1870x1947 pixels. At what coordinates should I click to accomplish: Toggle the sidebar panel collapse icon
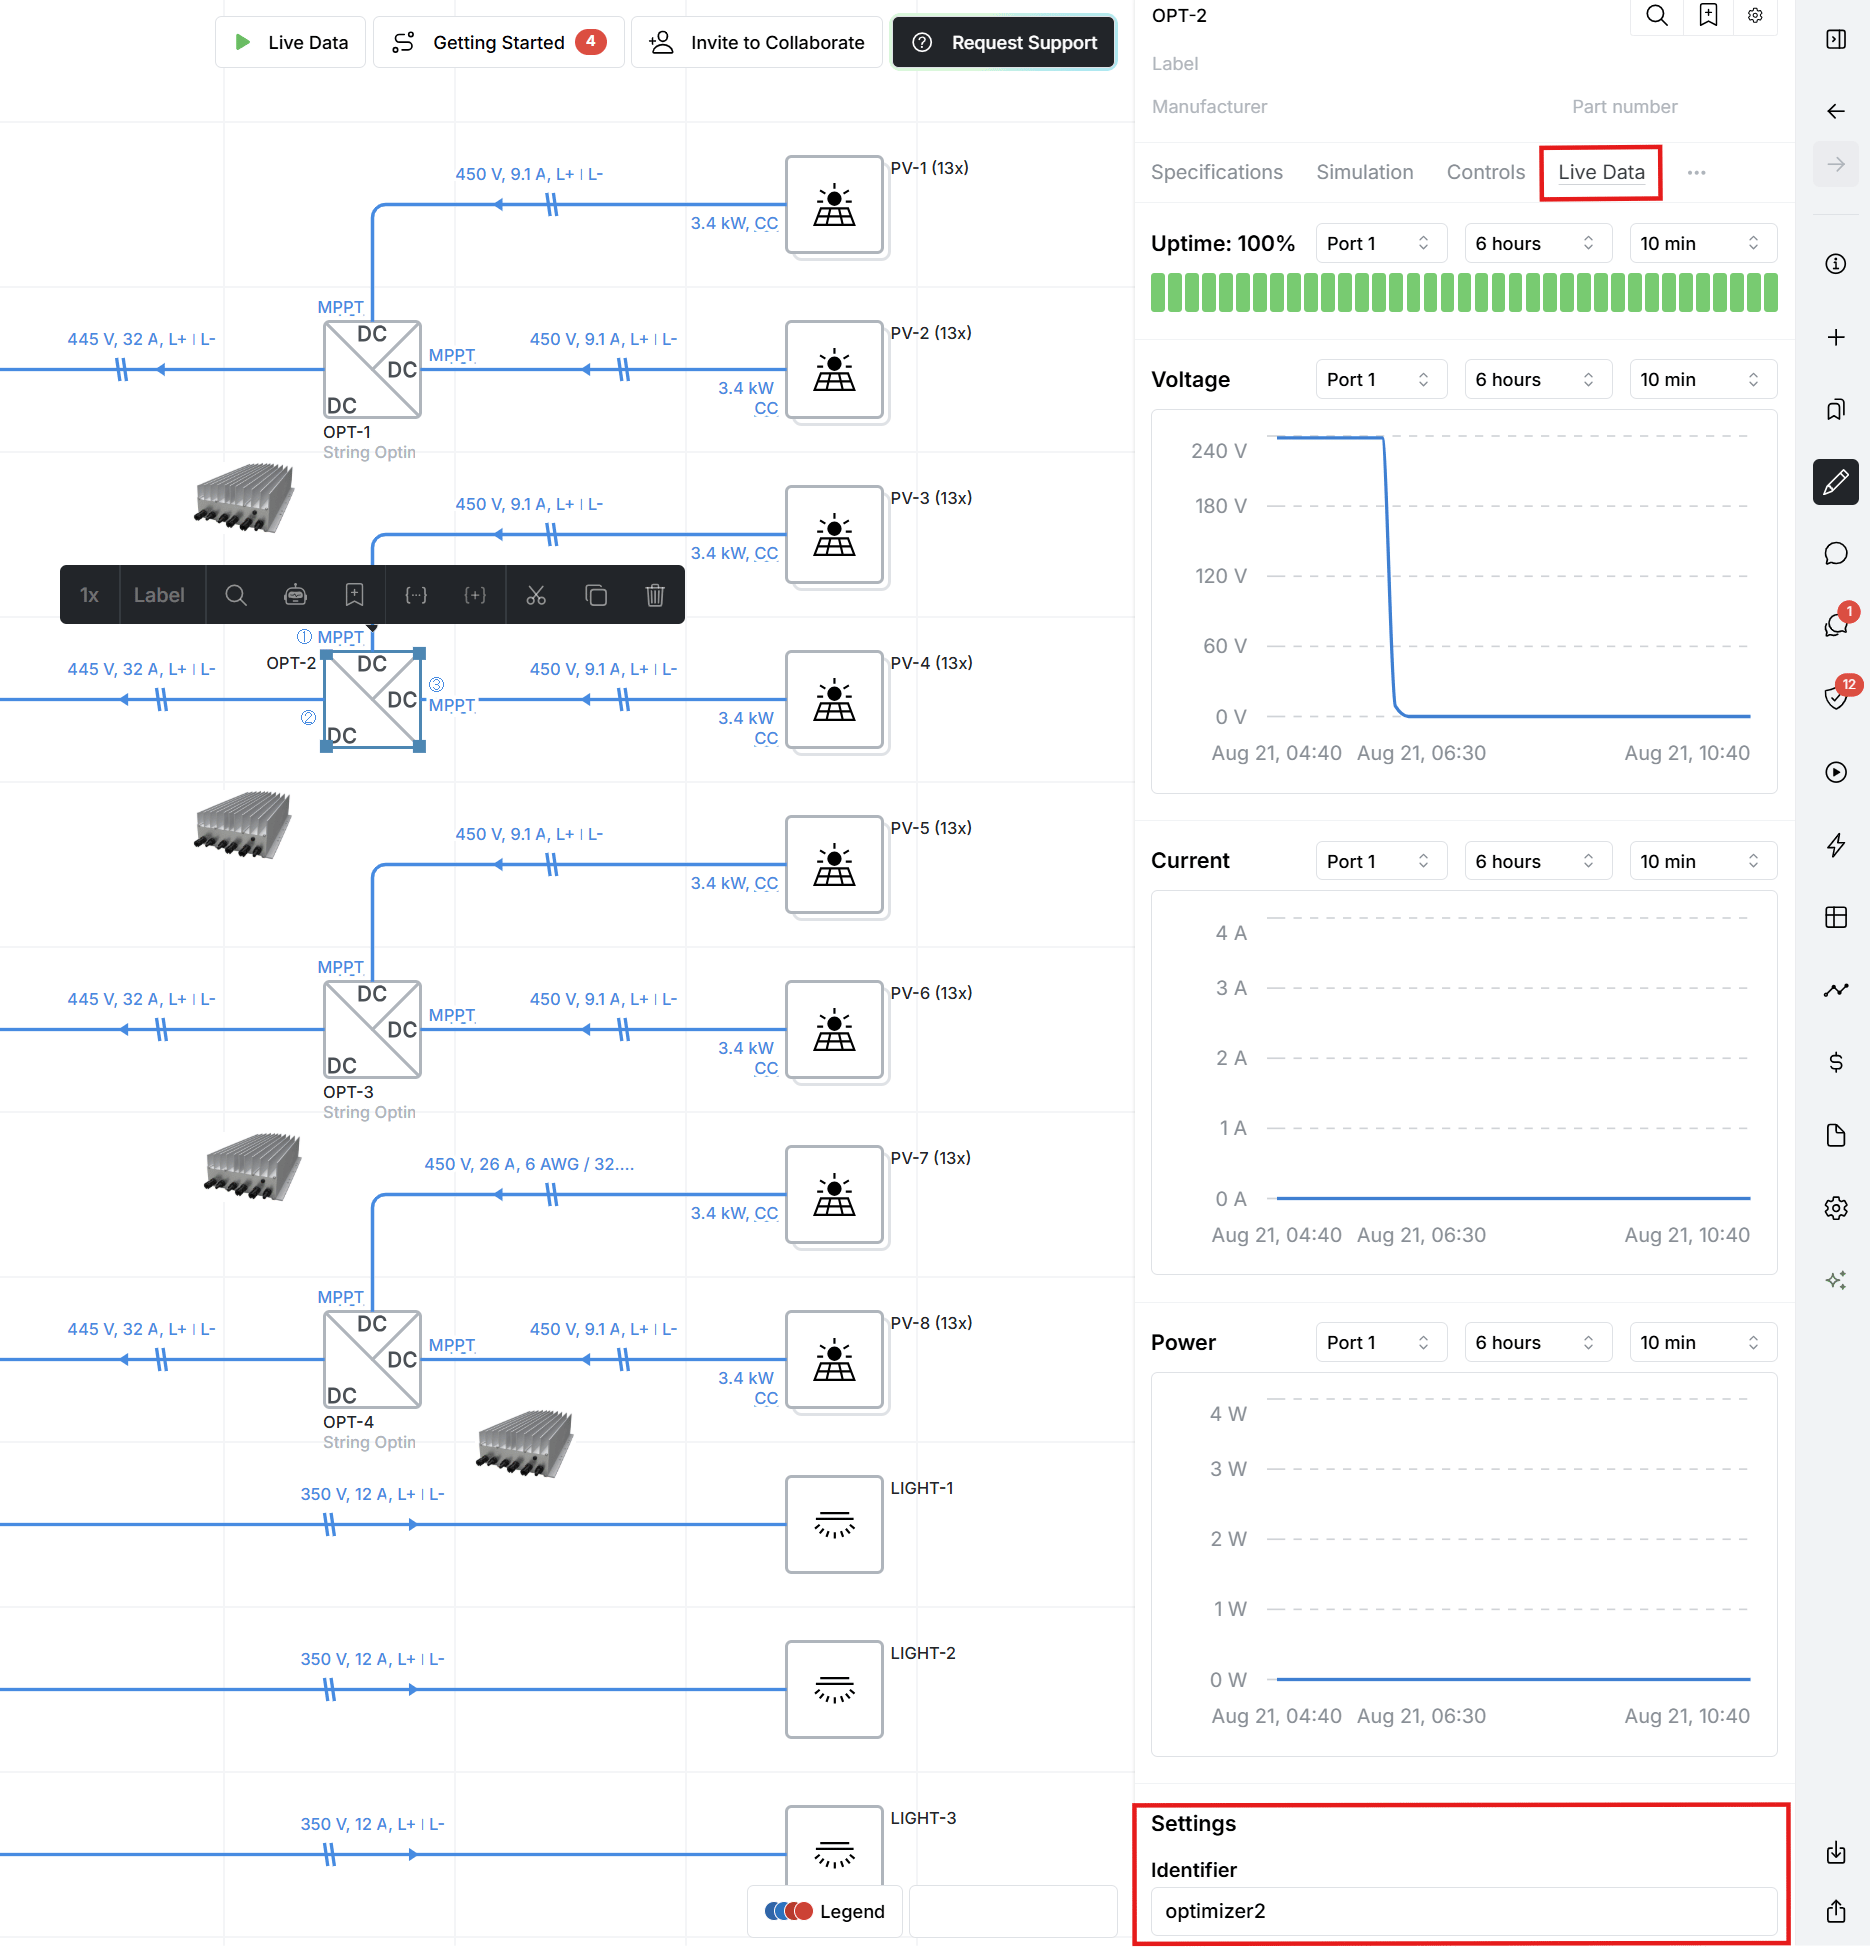pos(1836,39)
